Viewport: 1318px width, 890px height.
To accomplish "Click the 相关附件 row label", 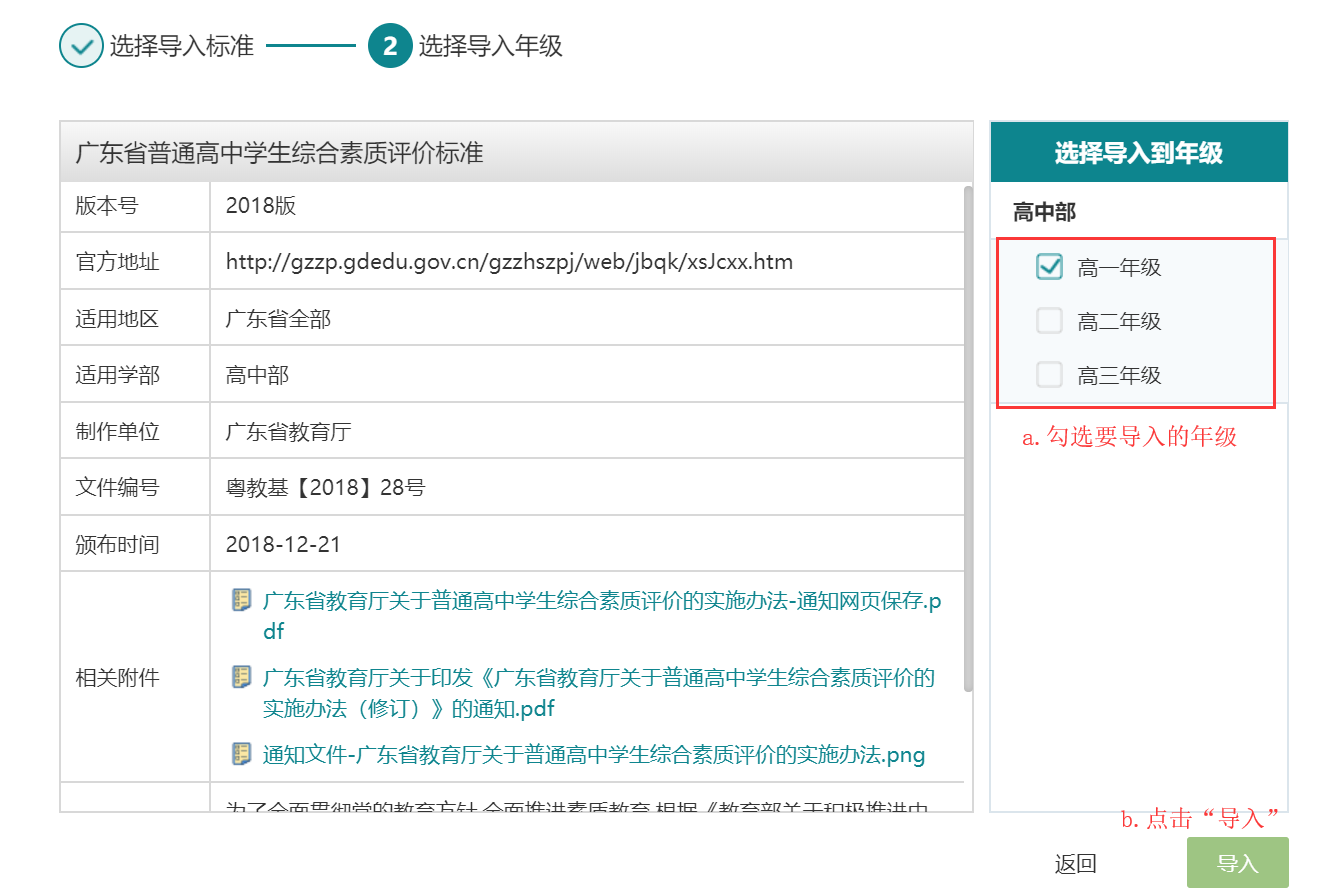I will [118, 678].
